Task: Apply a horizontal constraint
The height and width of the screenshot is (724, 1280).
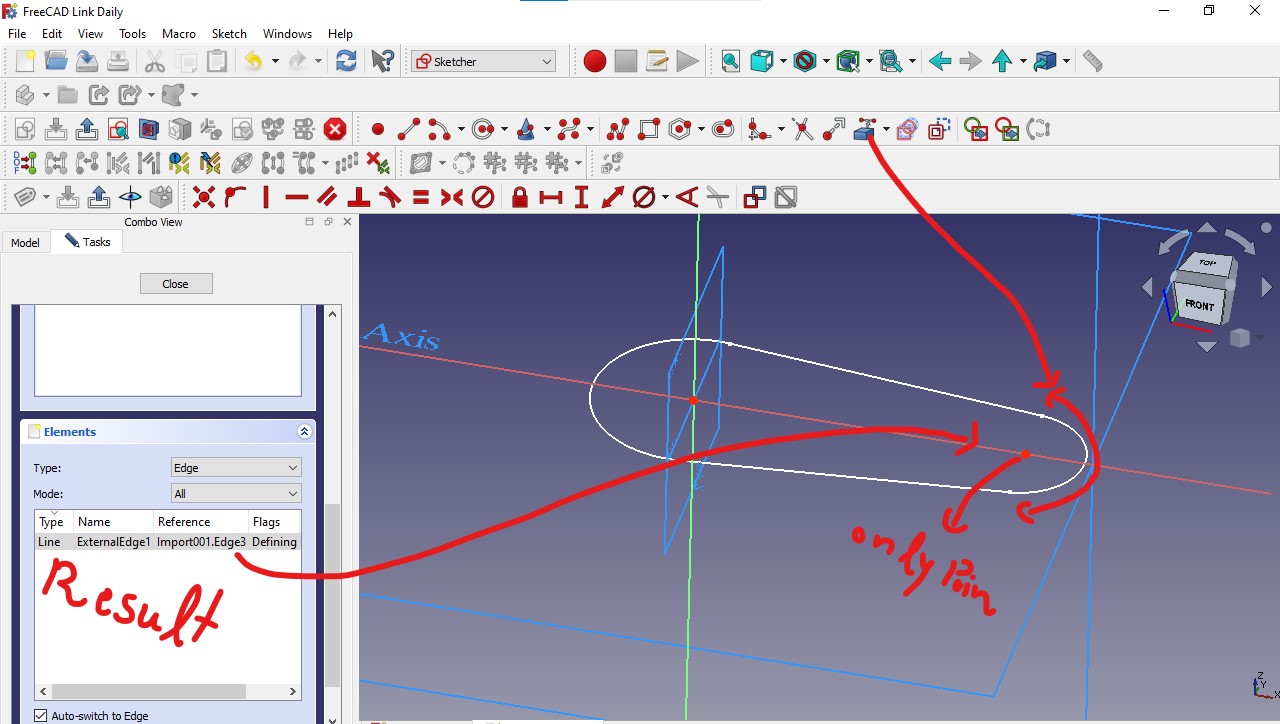Action: click(296, 197)
